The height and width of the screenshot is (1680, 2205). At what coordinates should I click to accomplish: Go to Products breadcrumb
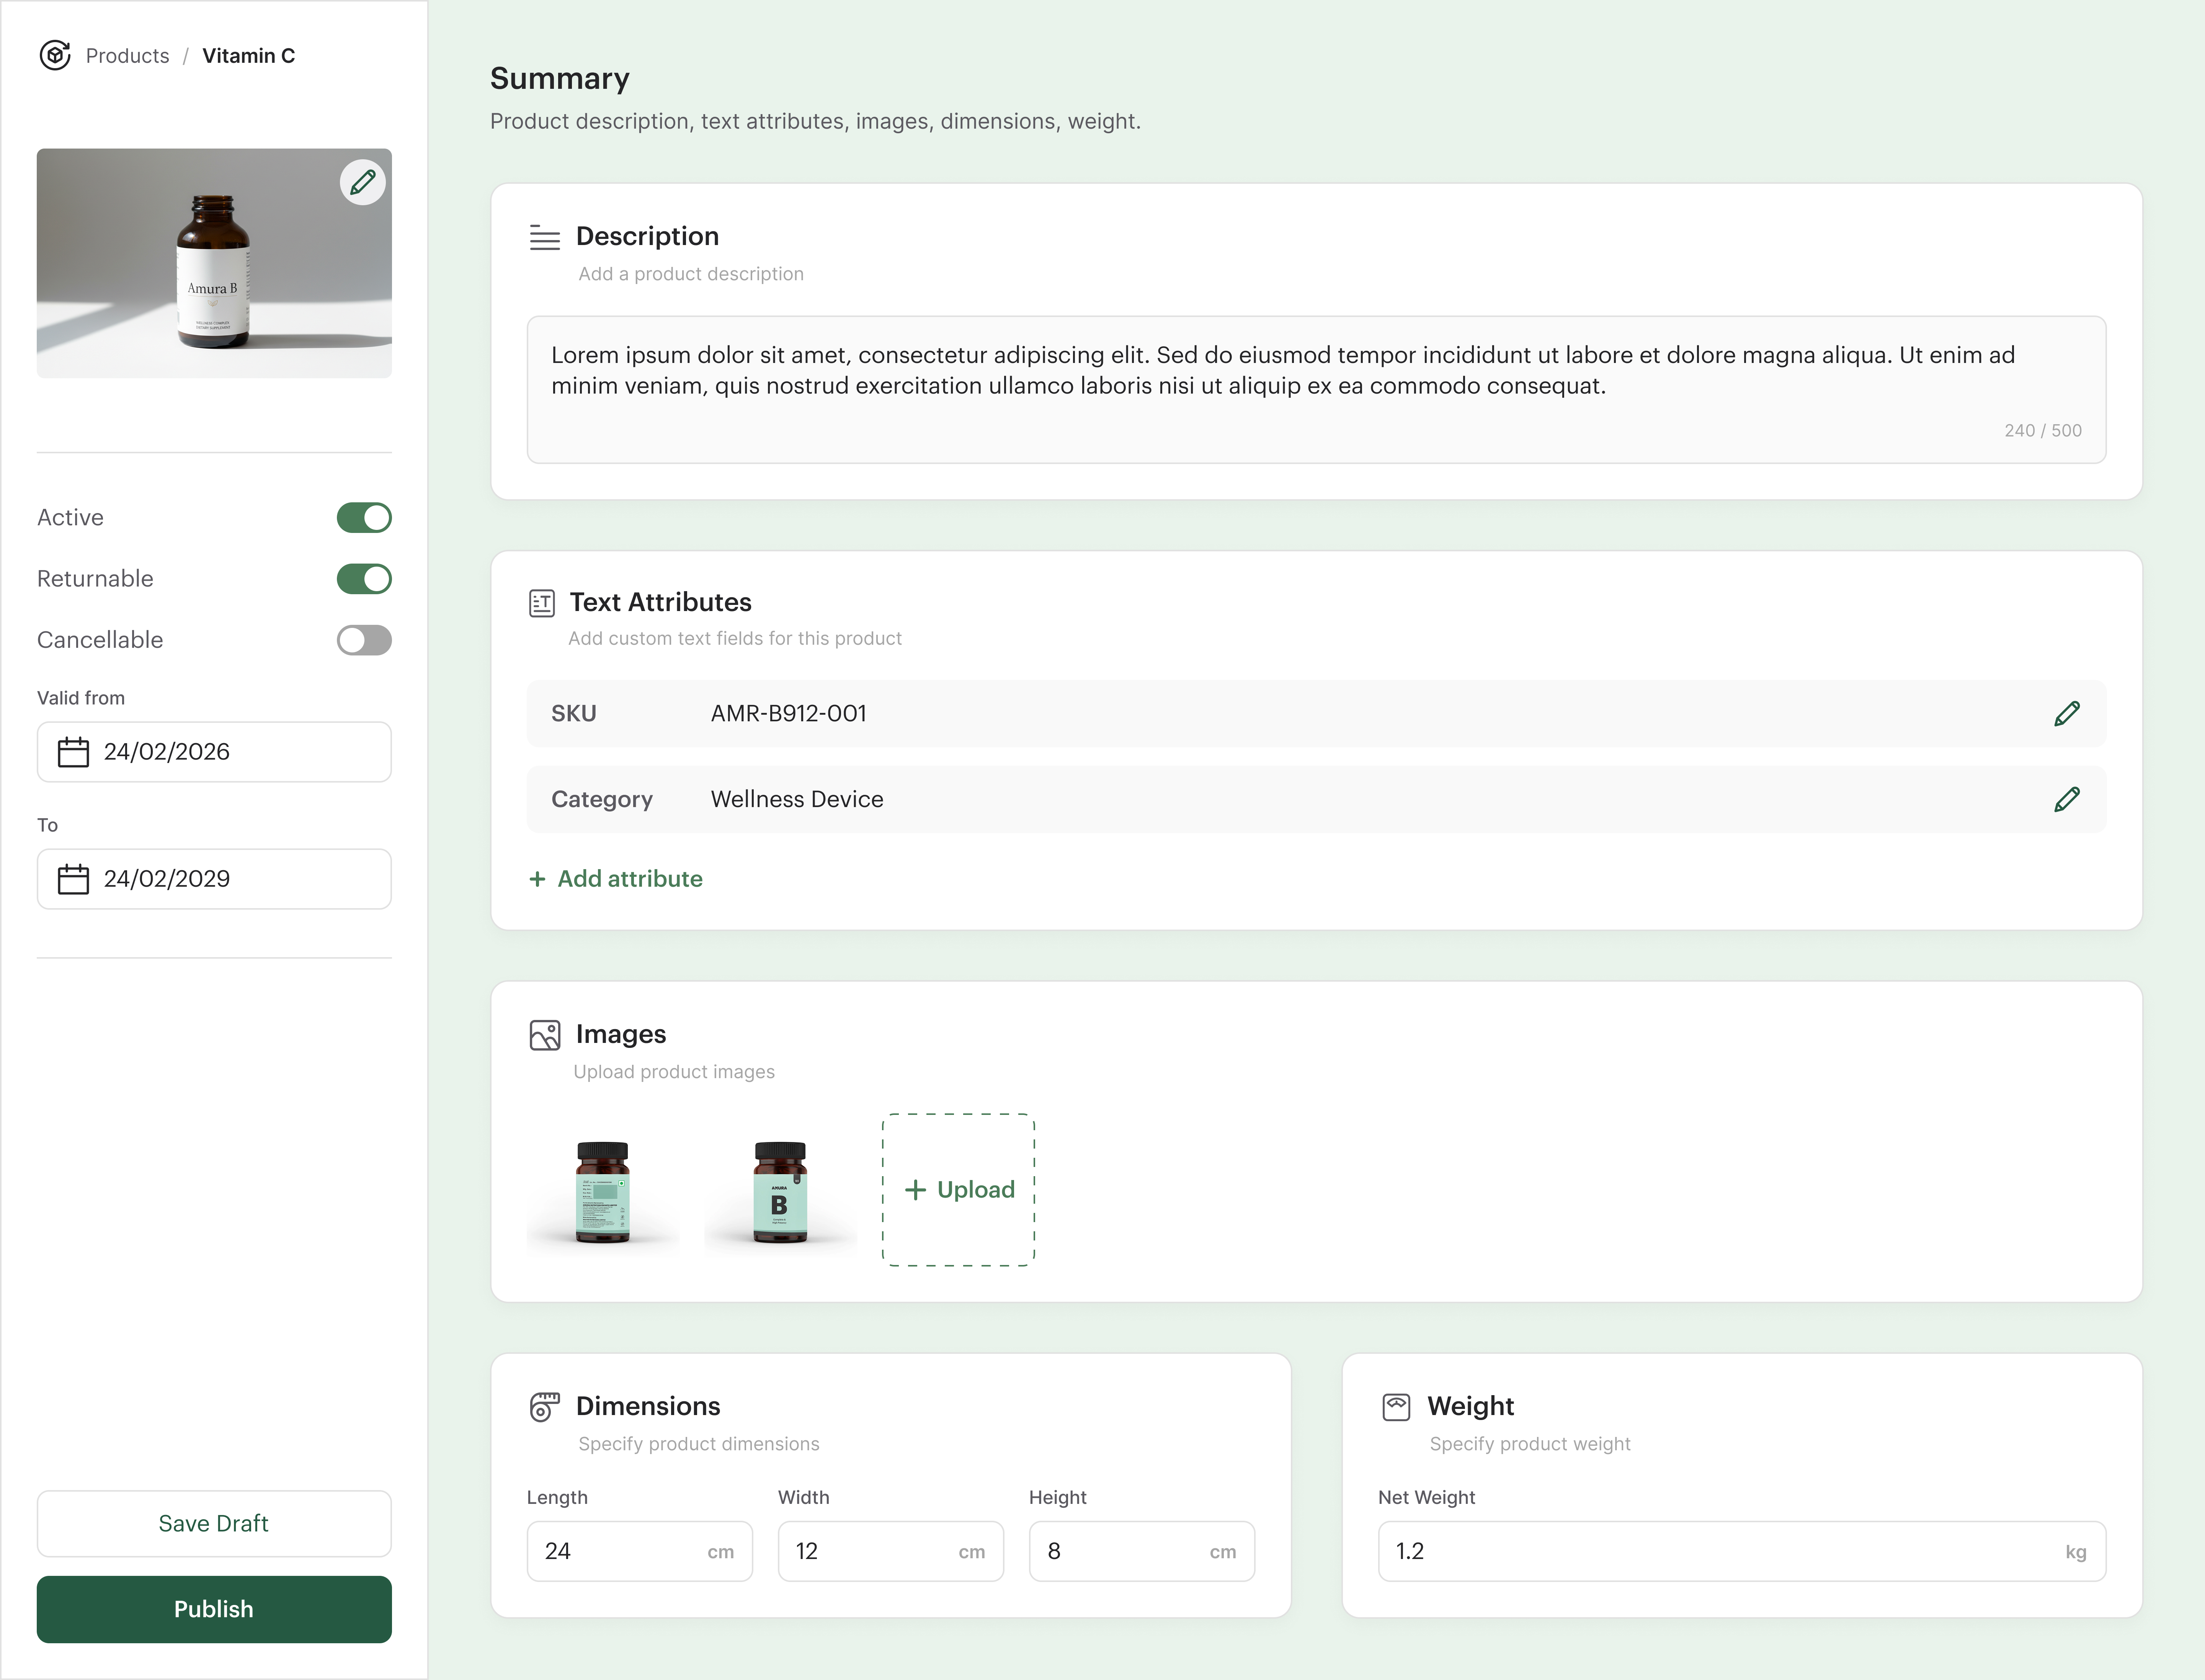(128, 56)
